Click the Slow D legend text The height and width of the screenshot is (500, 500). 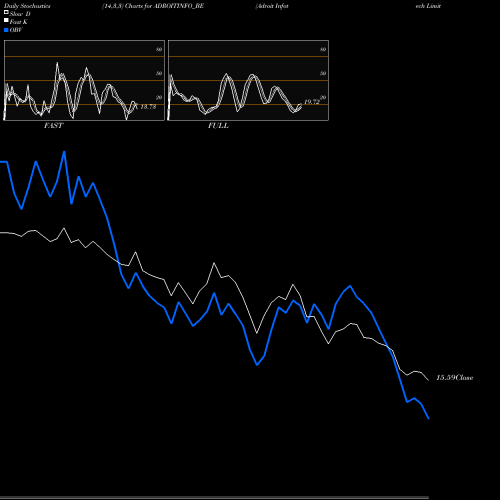click(x=20, y=14)
